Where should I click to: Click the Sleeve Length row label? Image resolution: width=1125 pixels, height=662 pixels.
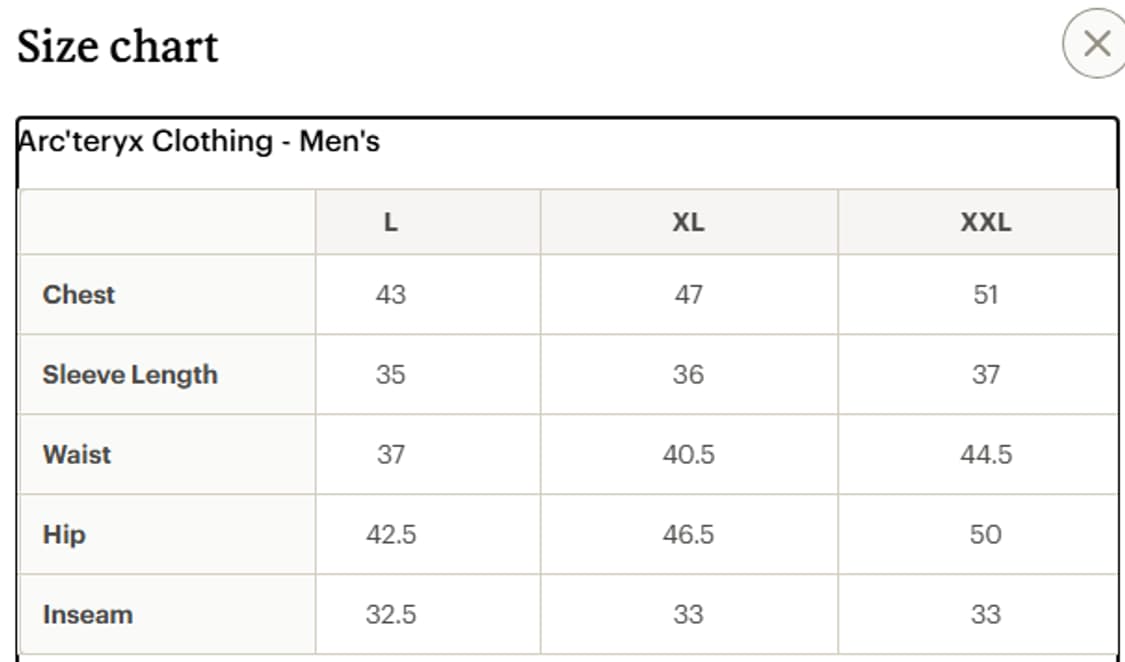(130, 374)
